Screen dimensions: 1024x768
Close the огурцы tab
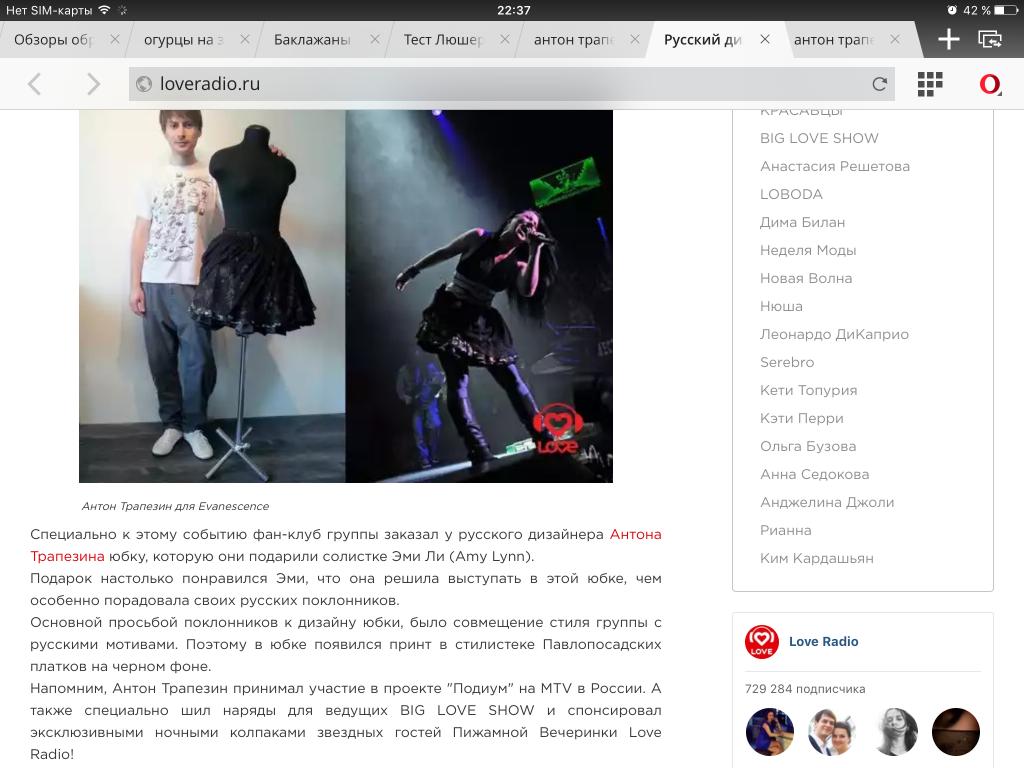pos(245,39)
